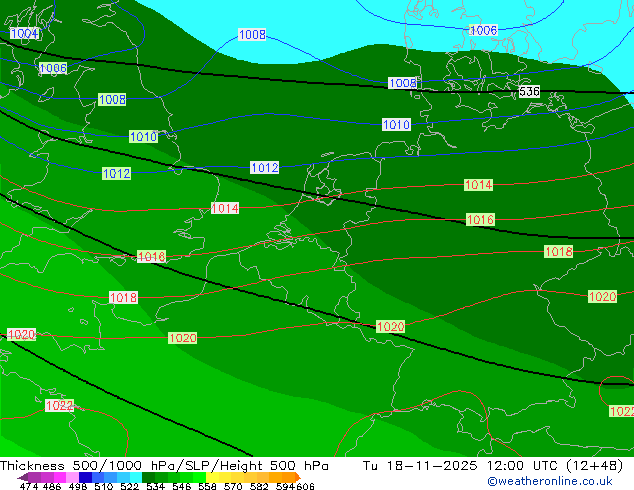Image resolution: width=634 pixels, height=490 pixels.
Task: Click the 510 value on the legend
Action: (x=104, y=486)
